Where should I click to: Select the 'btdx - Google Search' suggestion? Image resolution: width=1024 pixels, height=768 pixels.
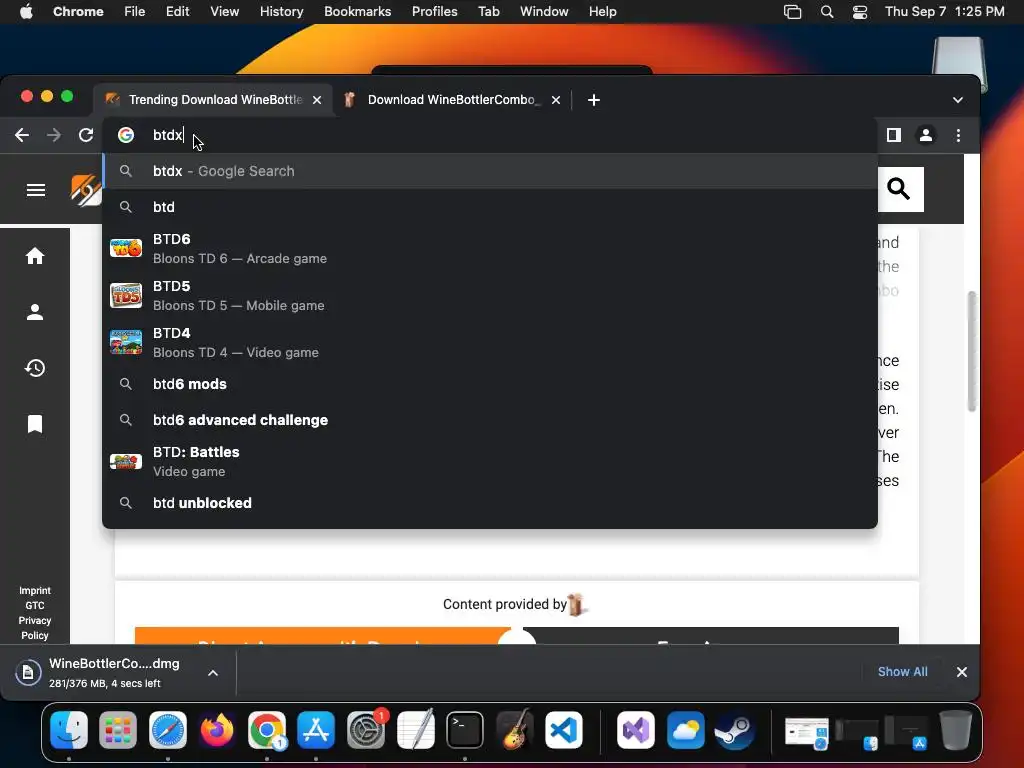tap(490, 171)
